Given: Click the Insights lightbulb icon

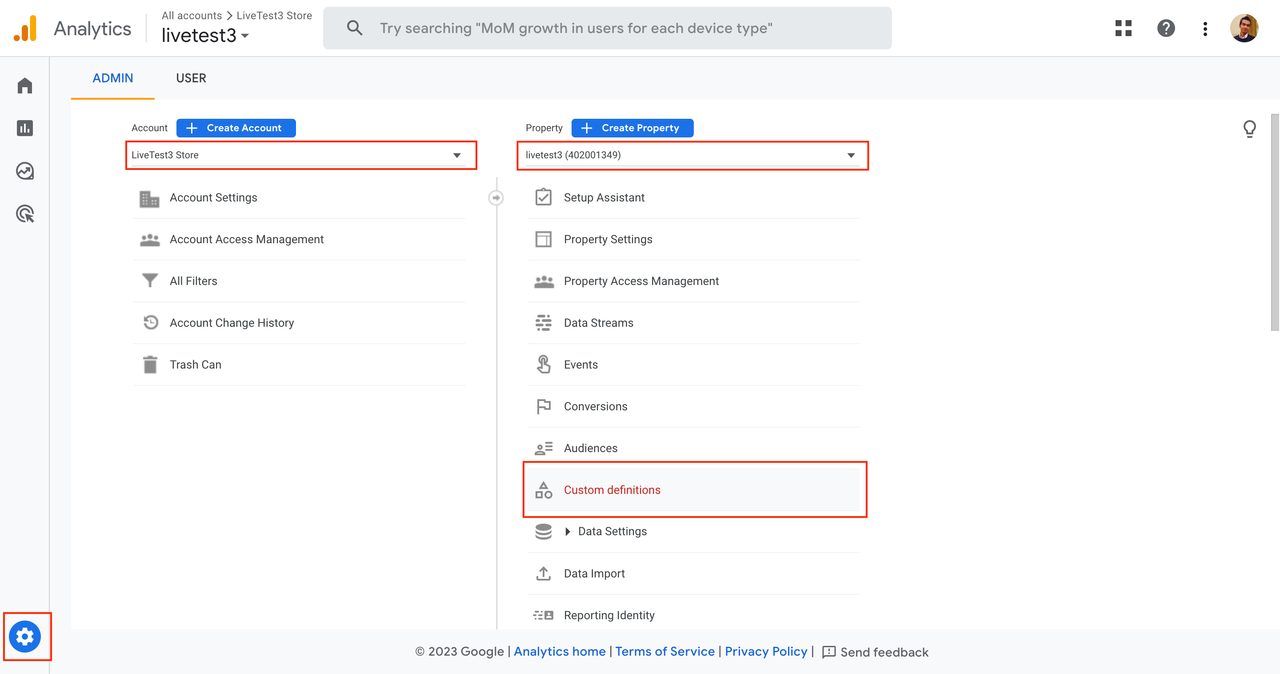Looking at the screenshot, I should pyautogui.click(x=1250, y=129).
